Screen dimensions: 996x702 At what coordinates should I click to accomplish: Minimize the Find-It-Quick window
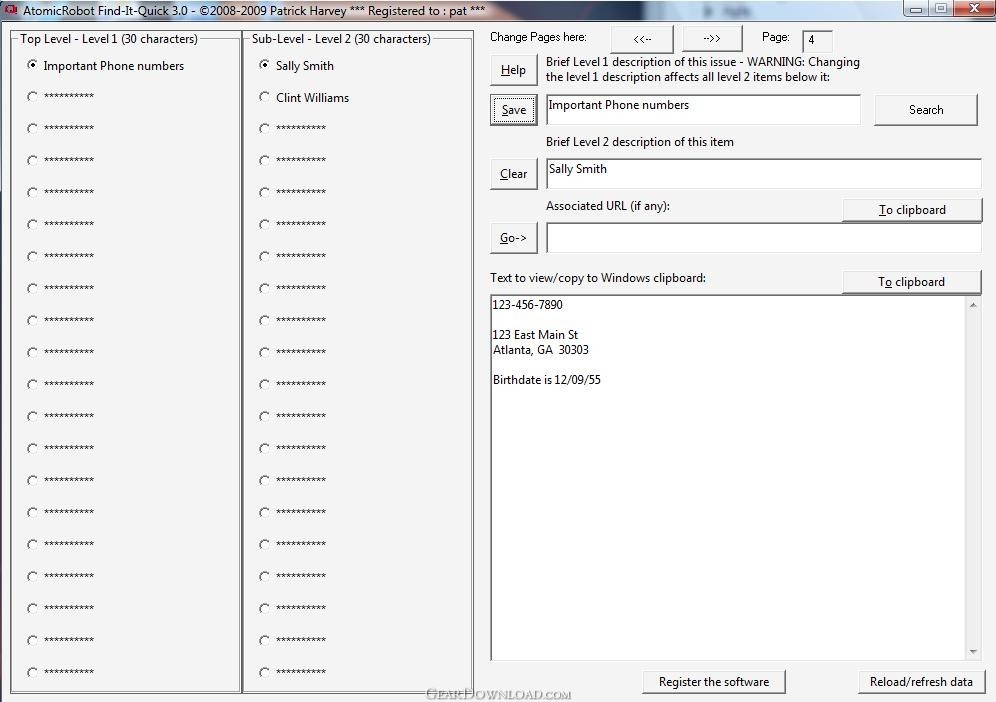[915, 9]
